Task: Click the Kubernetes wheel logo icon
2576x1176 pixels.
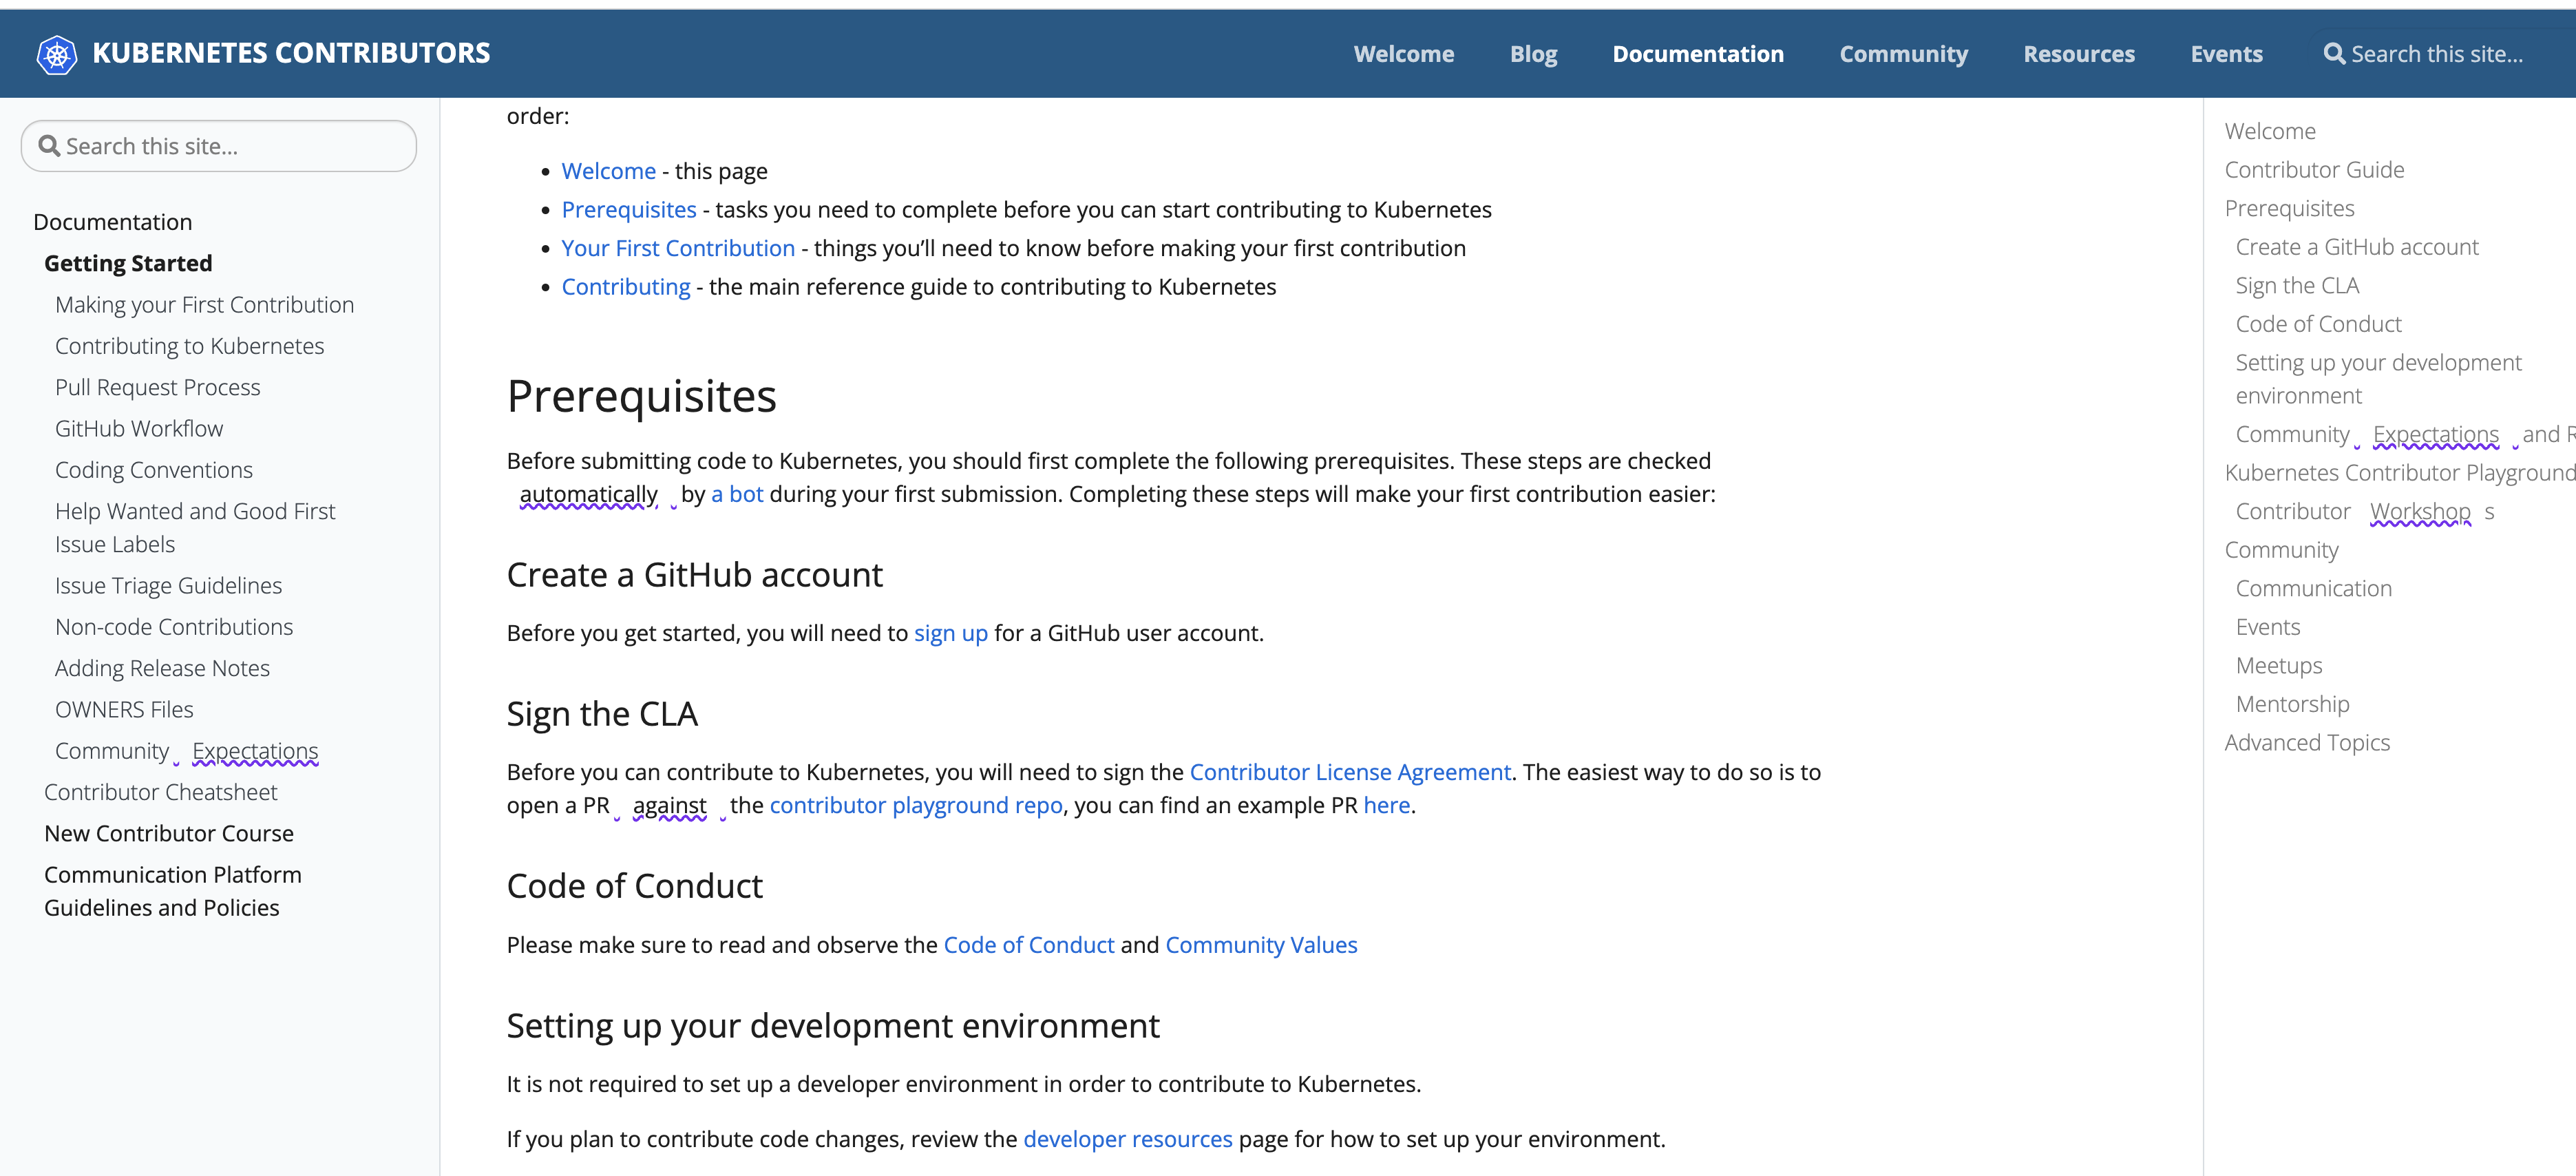Action: (56, 54)
